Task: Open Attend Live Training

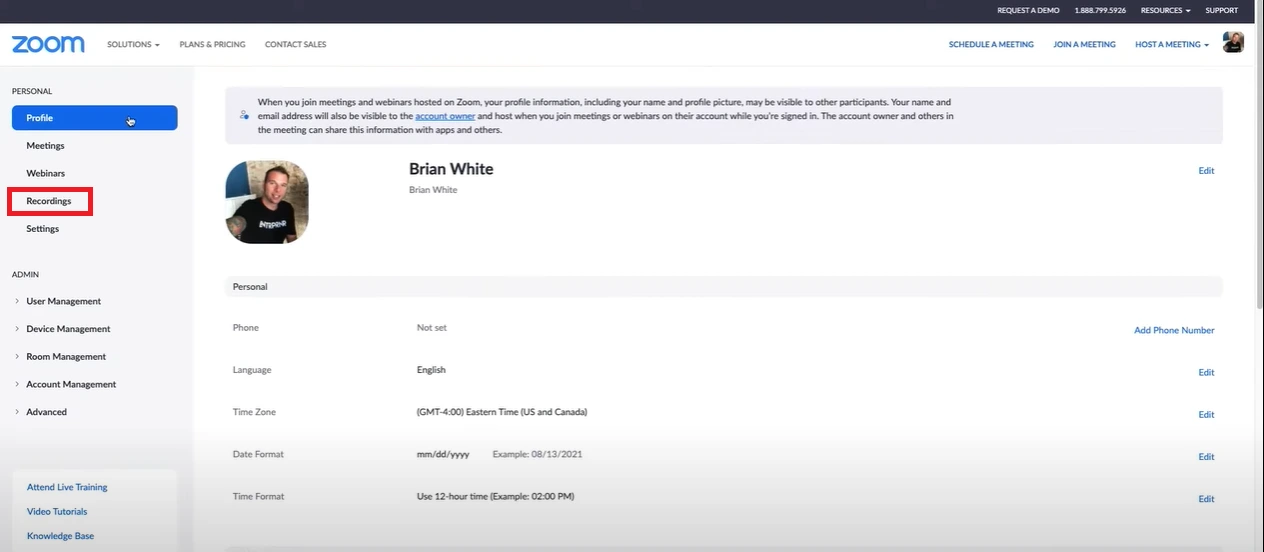Action: (x=67, y=487)
